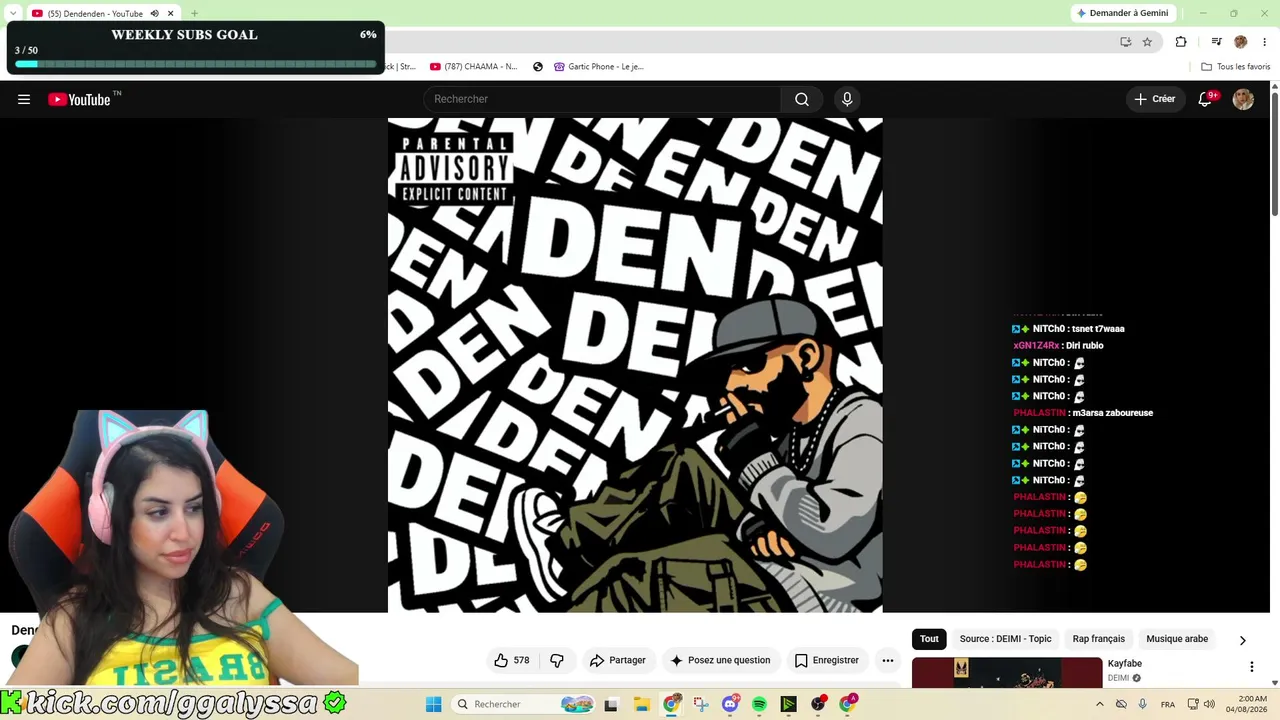Click the Dendenden album cover video
Viewport: 1280px width, 720px height.
click(x=635, y=365)
